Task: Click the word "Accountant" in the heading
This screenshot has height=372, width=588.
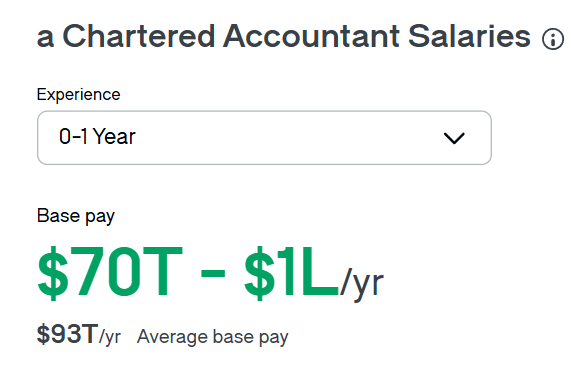Action: (311, 36)
